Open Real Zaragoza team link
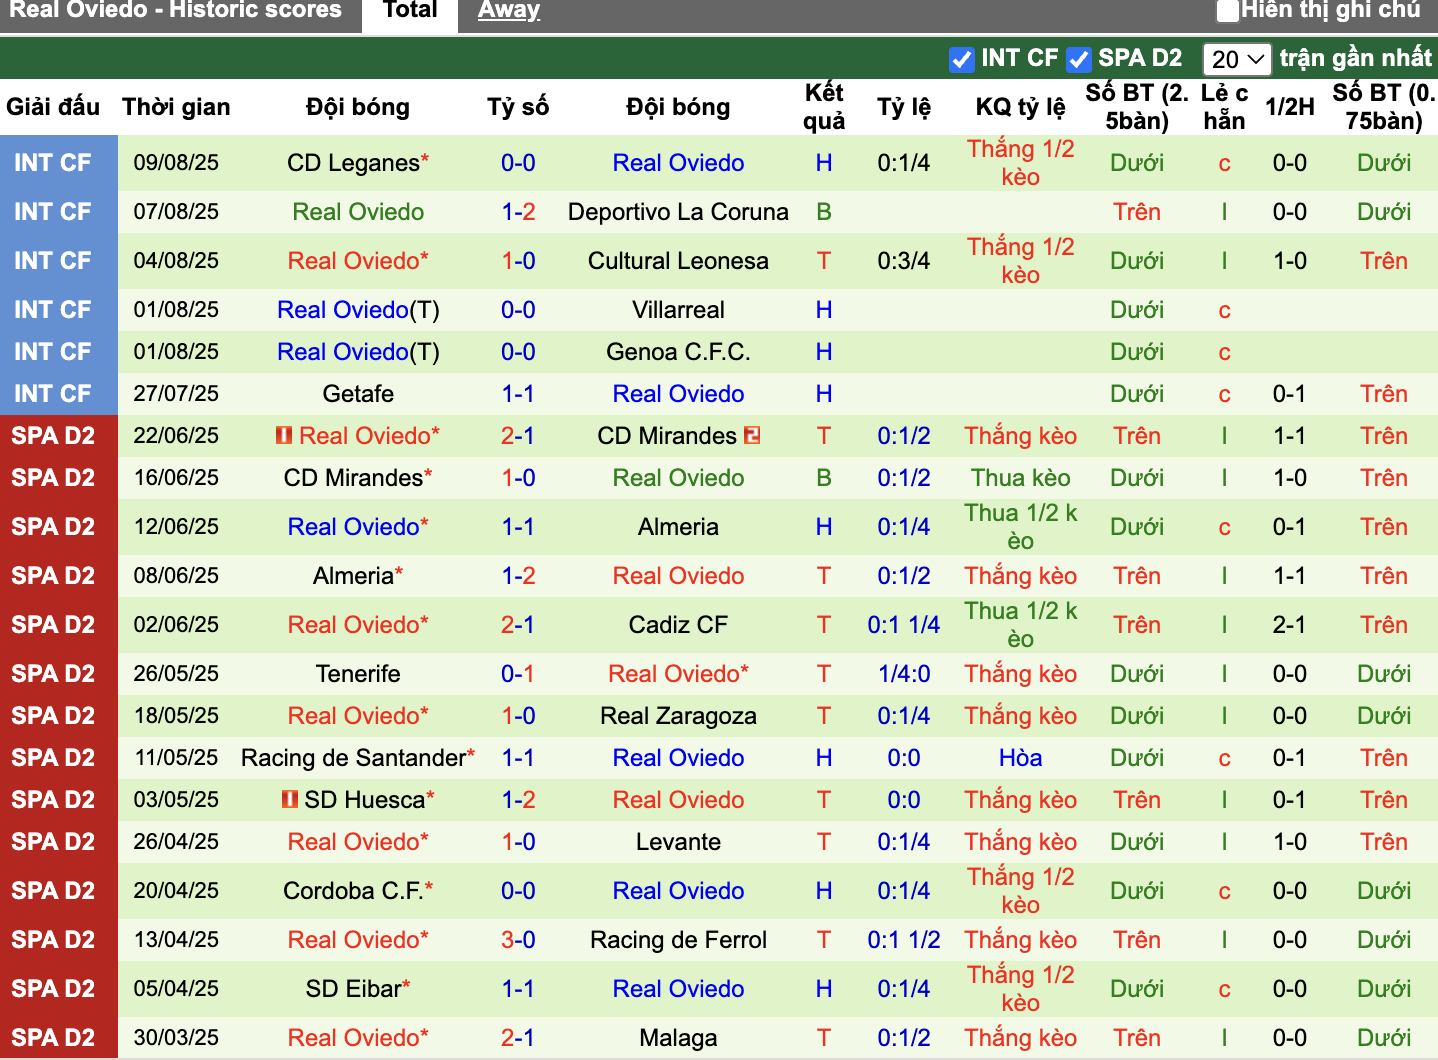This screenshot has height=1060, width=1438. 678,716
